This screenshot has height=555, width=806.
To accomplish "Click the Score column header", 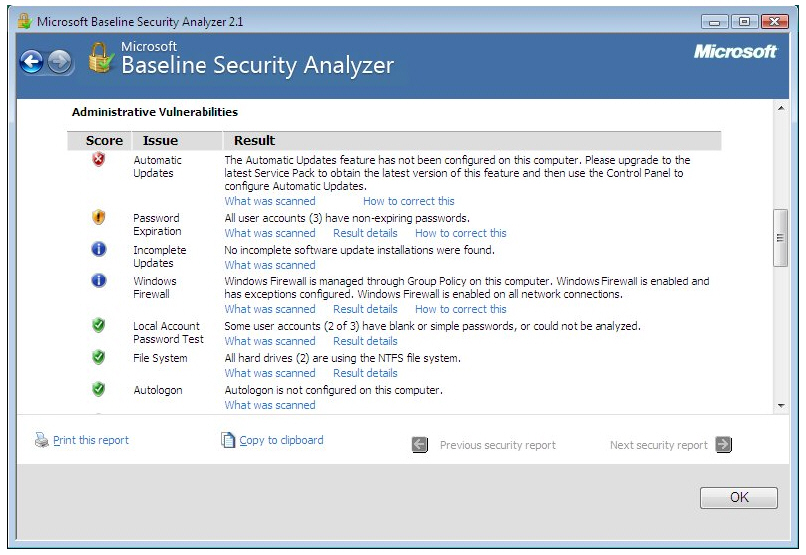I will [104, 140].
